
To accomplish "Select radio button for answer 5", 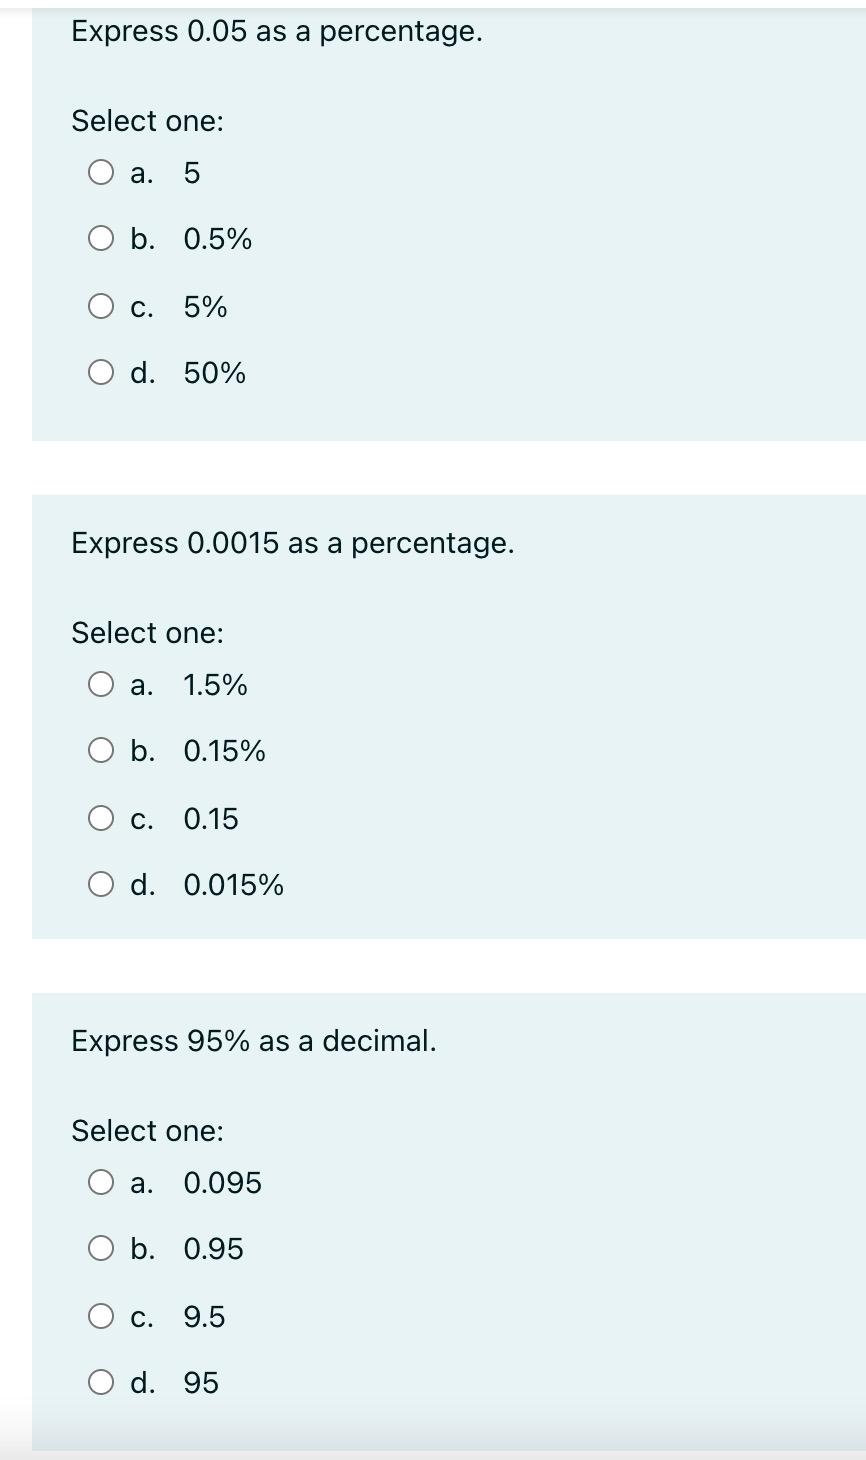I will 101,173.
